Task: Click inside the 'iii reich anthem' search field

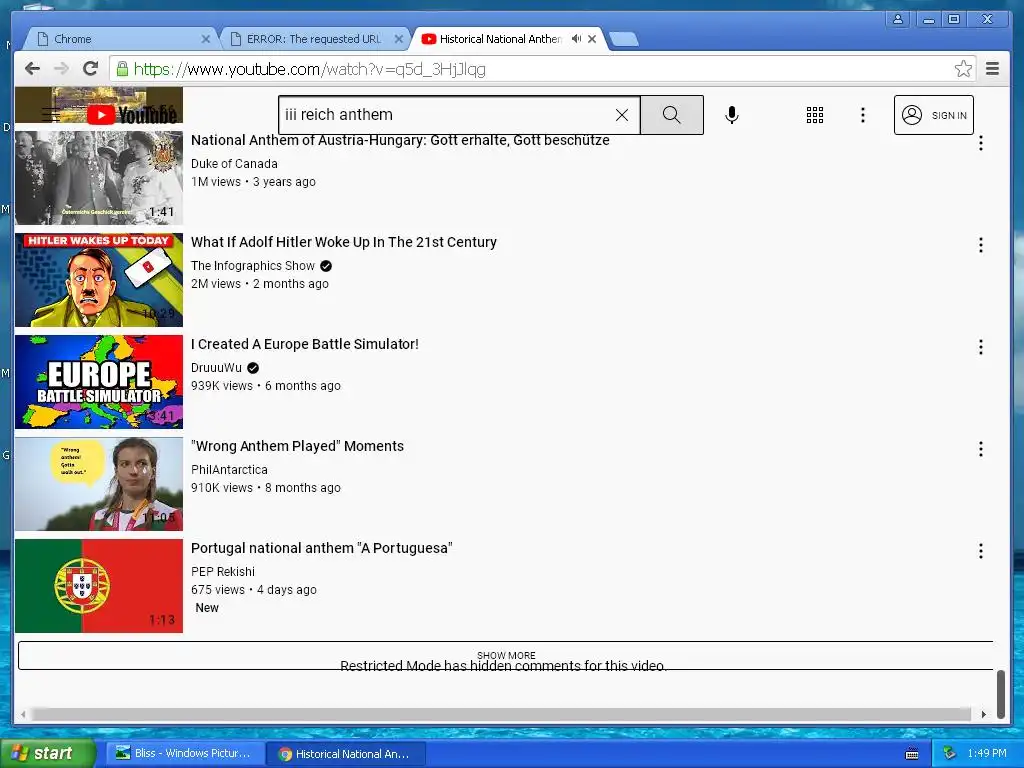Action: point(447,115)
